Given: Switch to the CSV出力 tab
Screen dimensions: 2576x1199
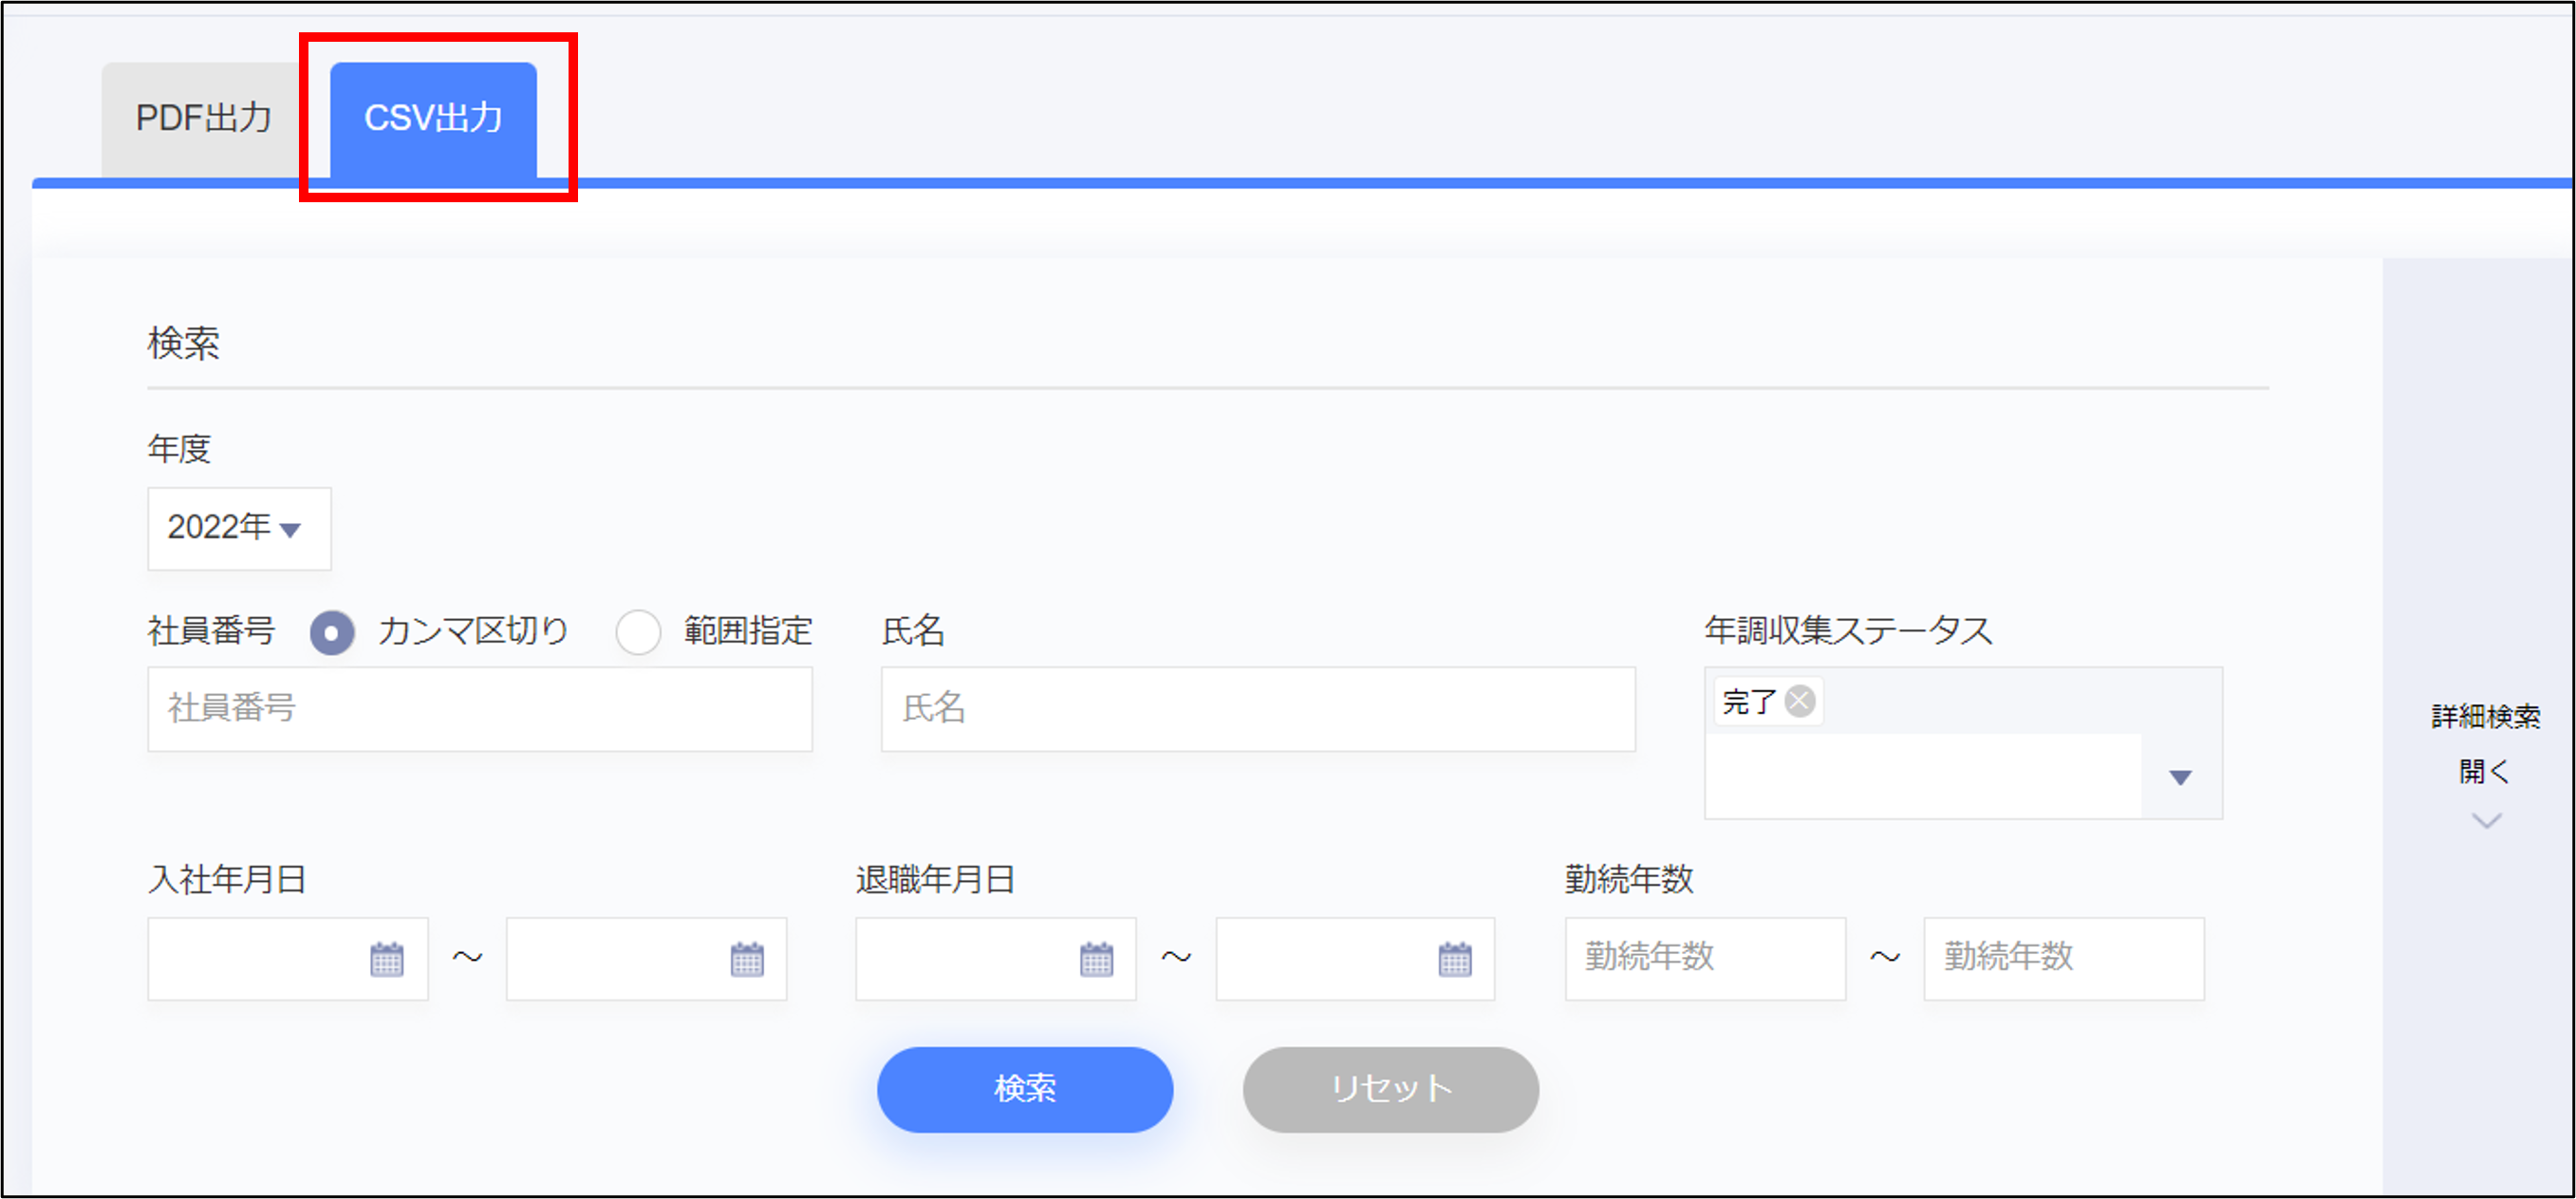Looking at the screenshot, I should click(x=433, y=118).
